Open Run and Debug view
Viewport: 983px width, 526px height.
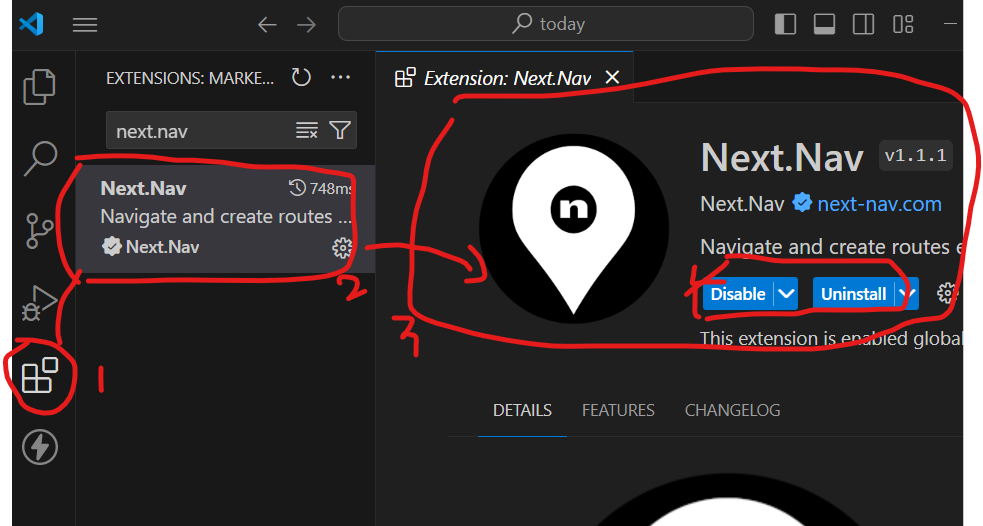[x=39, y=302]
